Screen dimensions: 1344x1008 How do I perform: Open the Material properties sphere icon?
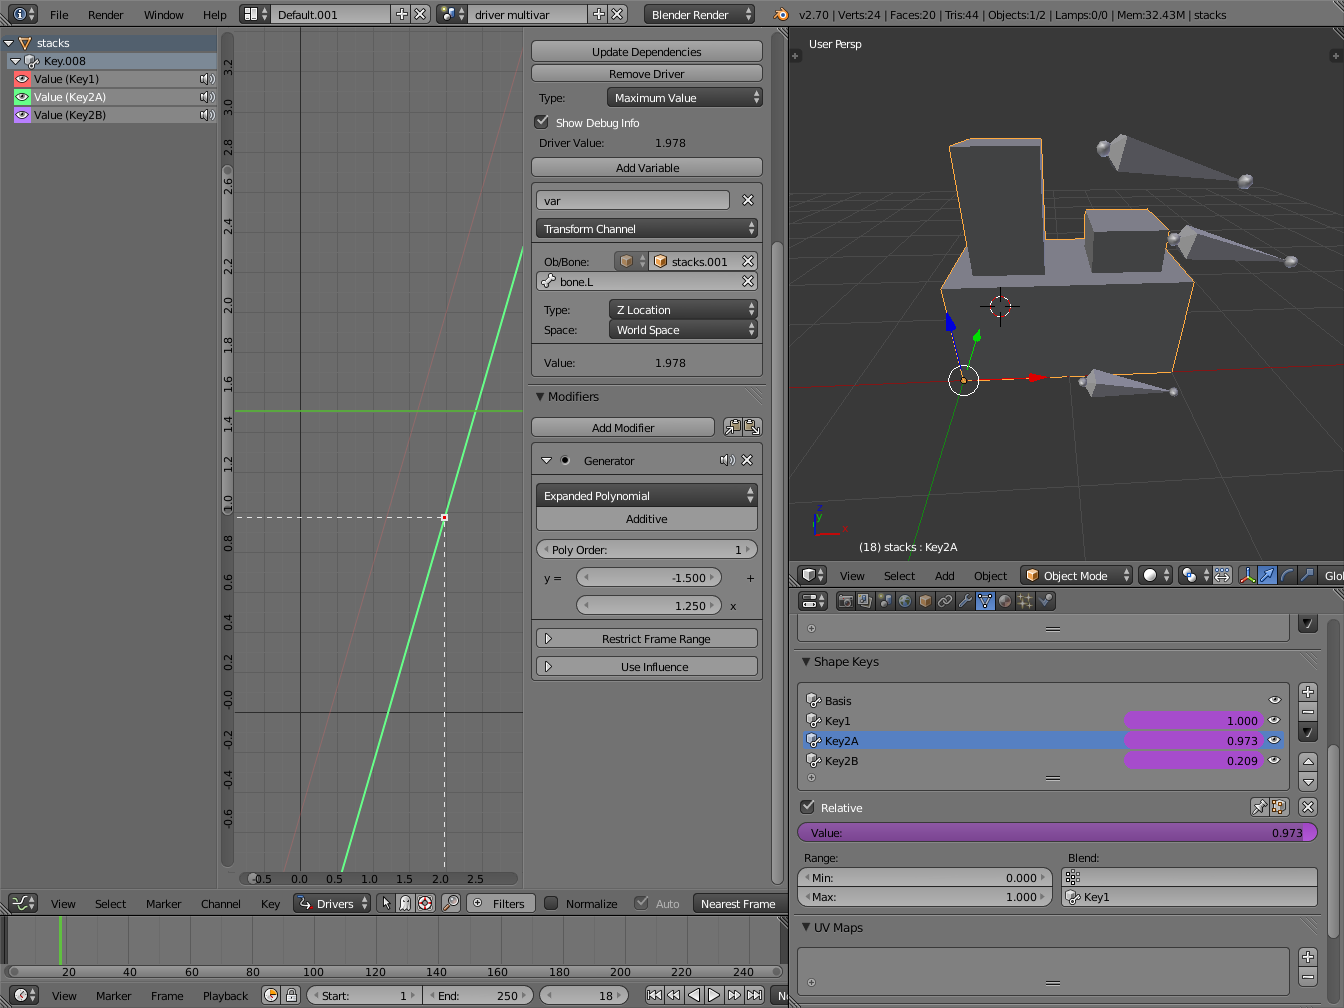coord(1005,601)
